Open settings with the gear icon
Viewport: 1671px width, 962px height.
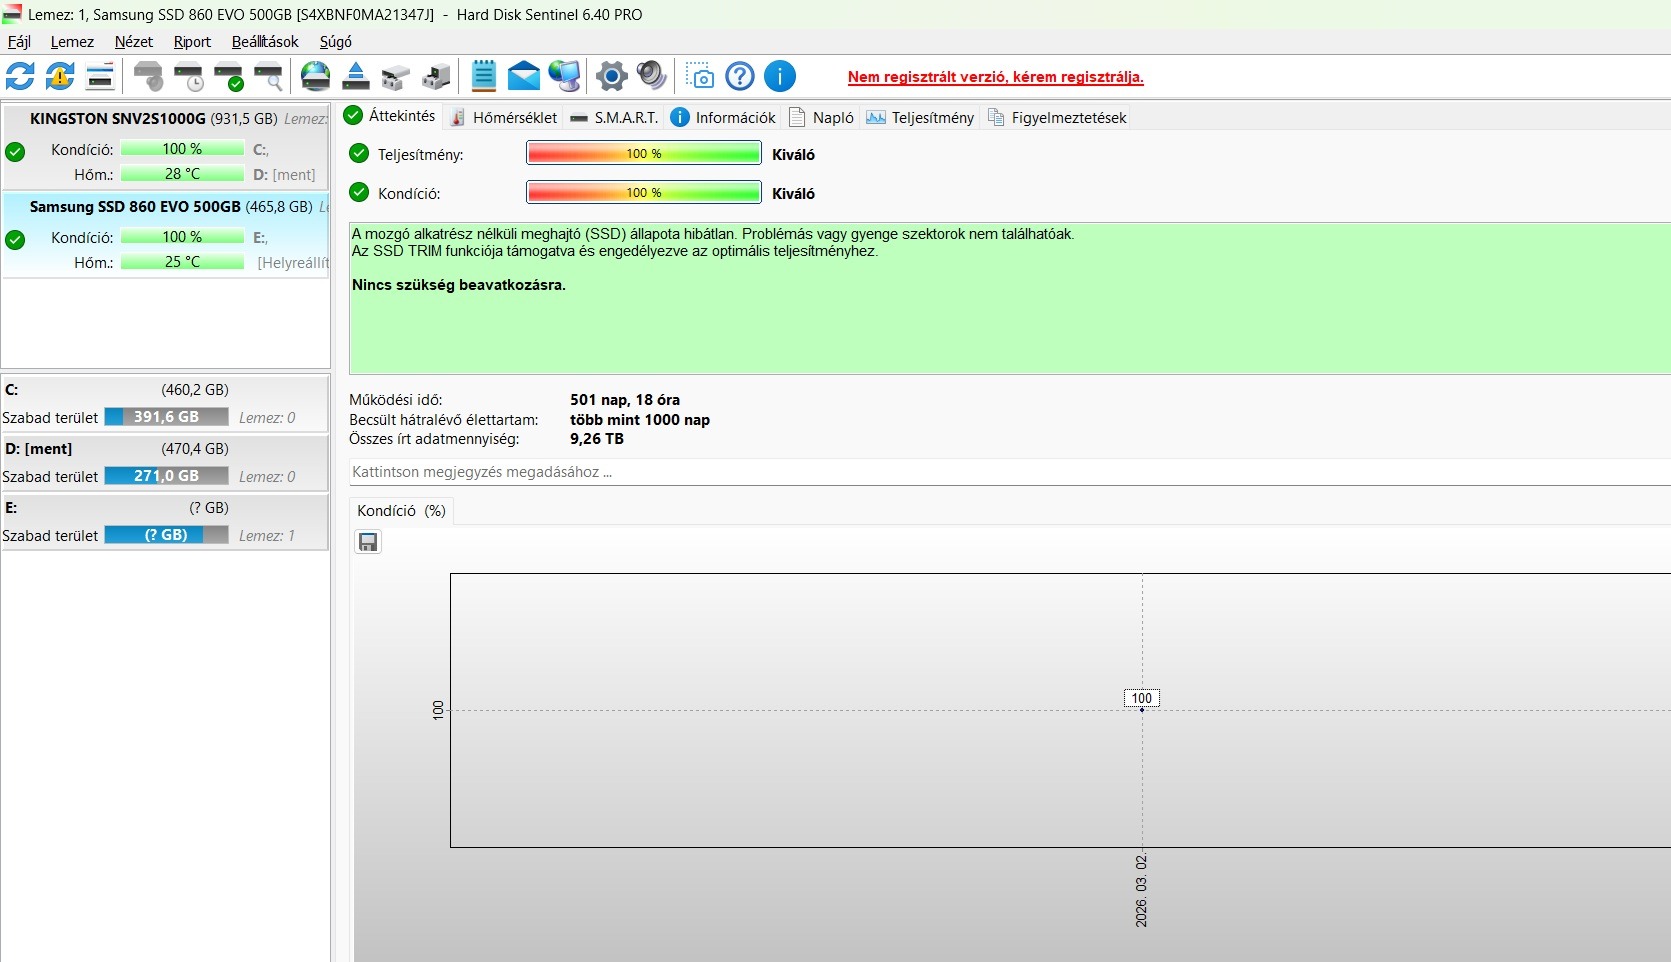pyautogui.click(x=612, y=76)
